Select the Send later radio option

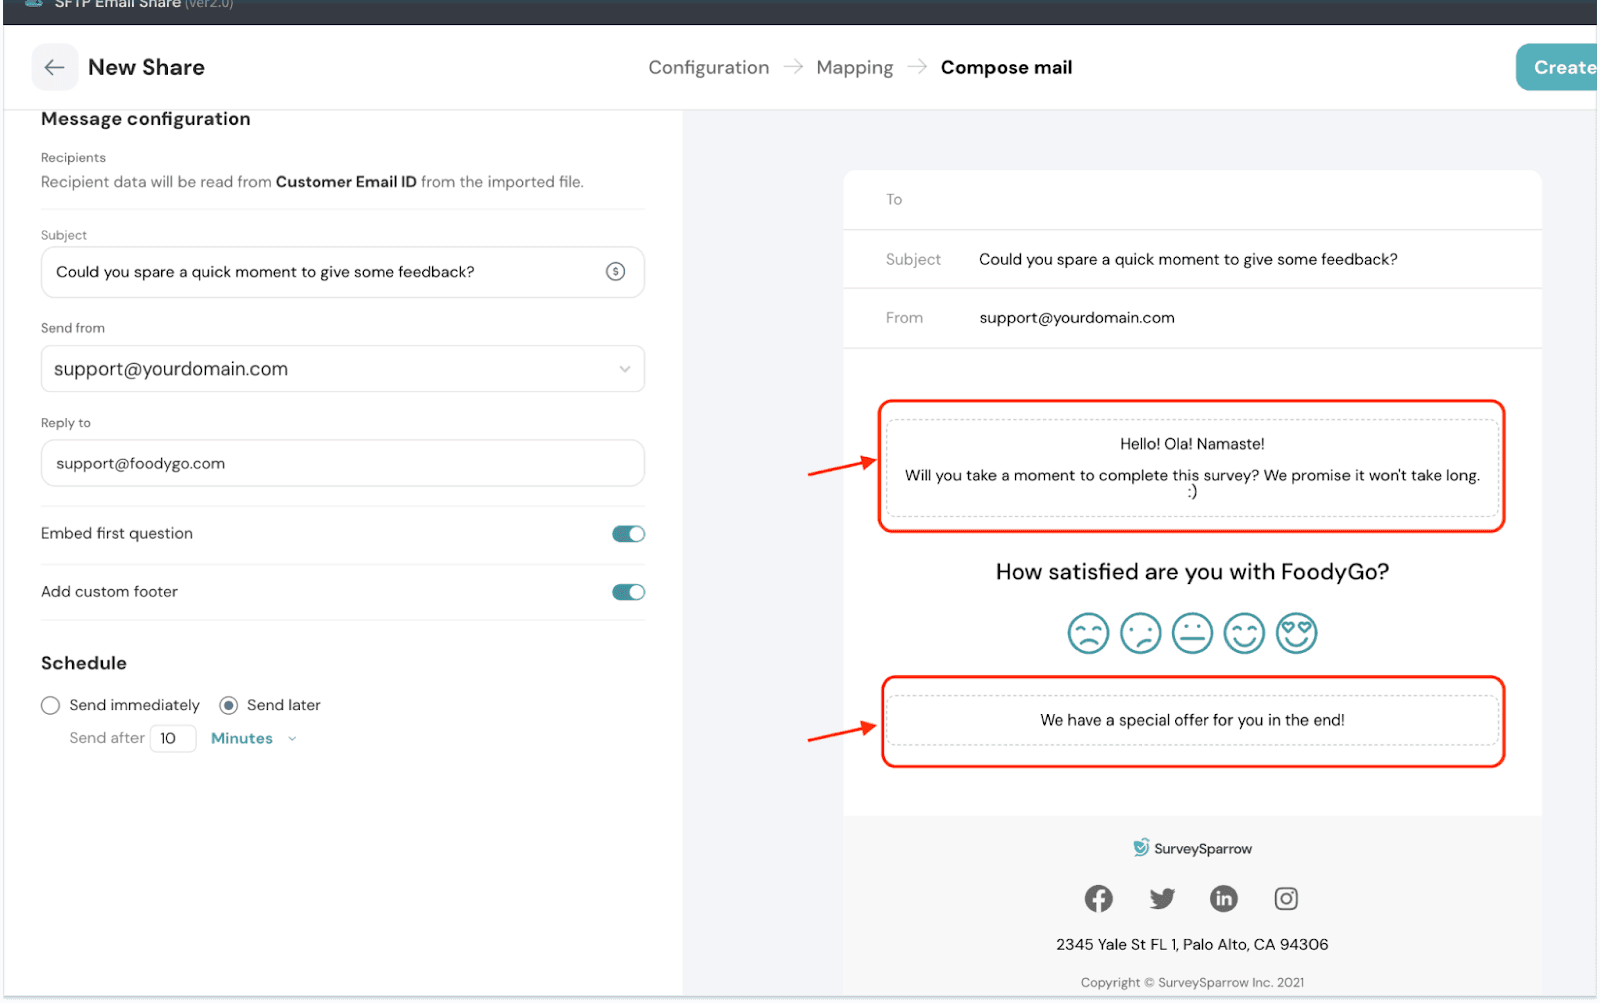(x=229, y=705)
